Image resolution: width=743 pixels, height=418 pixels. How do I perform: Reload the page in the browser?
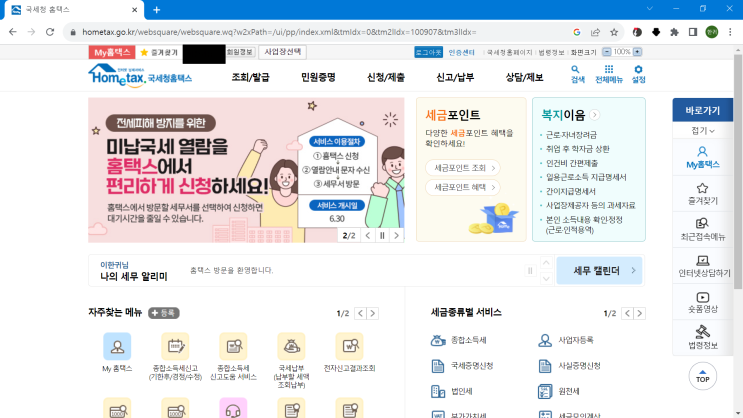[x=50, y=32]
